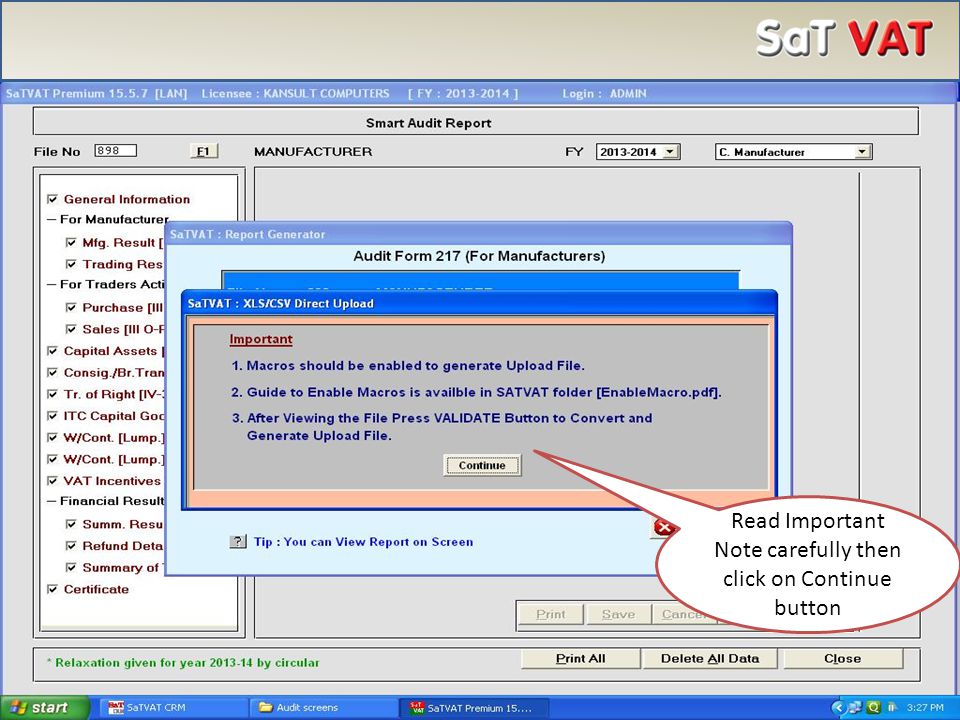The height and width of the screenshot is (720, 960).
Task: Click the File No input field
Action: click(115, 151)
